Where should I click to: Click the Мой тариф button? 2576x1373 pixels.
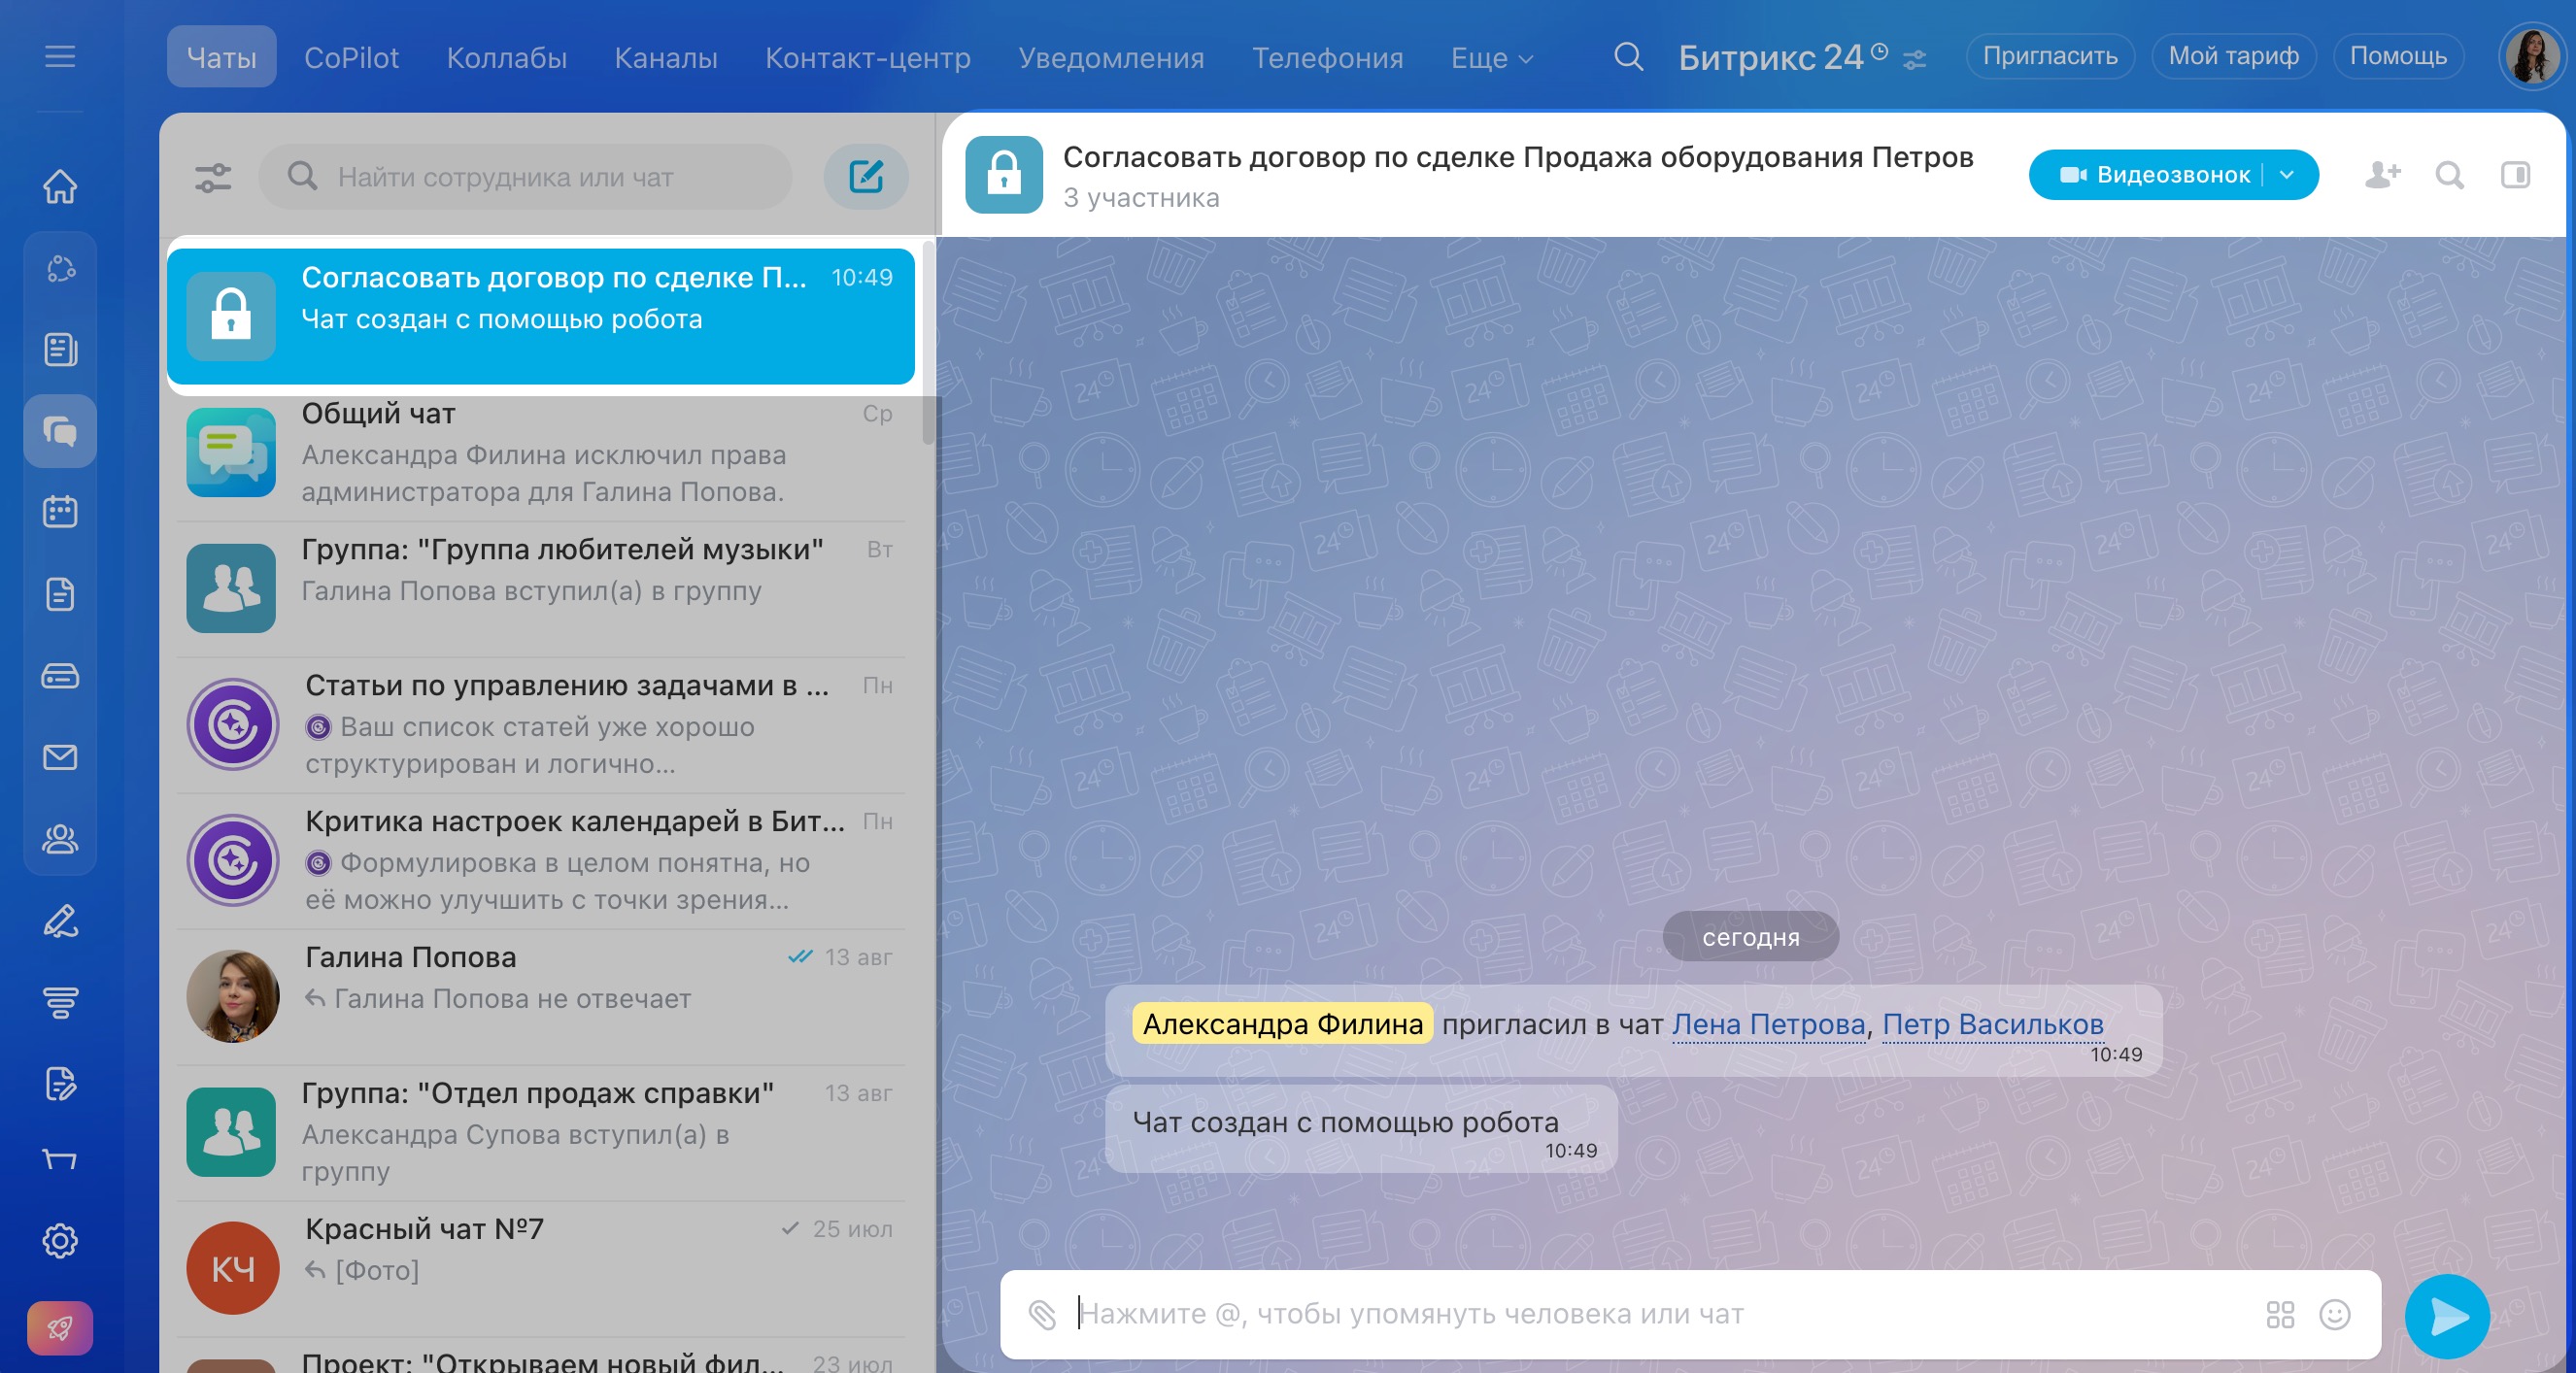point(2234,56)
